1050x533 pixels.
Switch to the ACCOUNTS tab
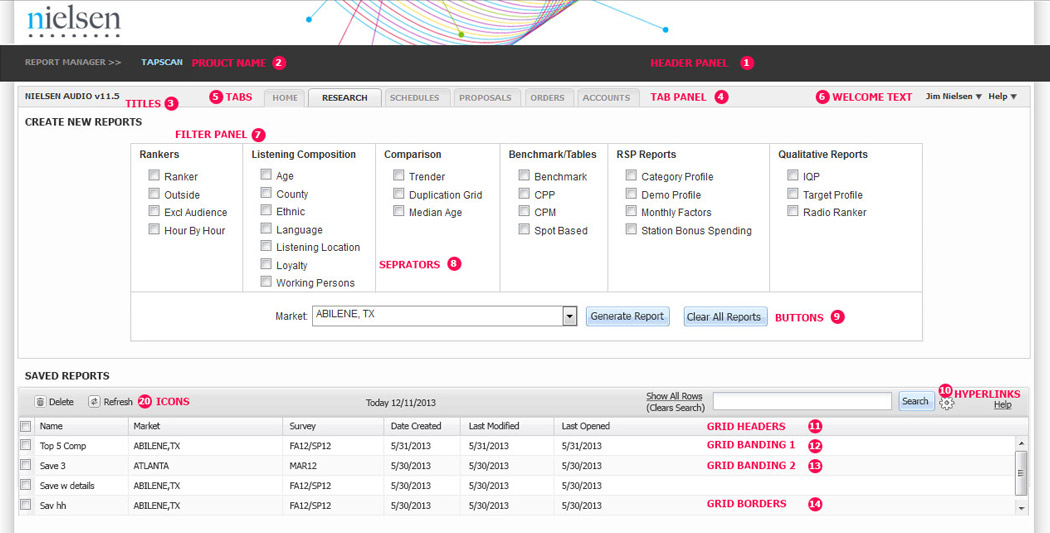click(606, 98)
